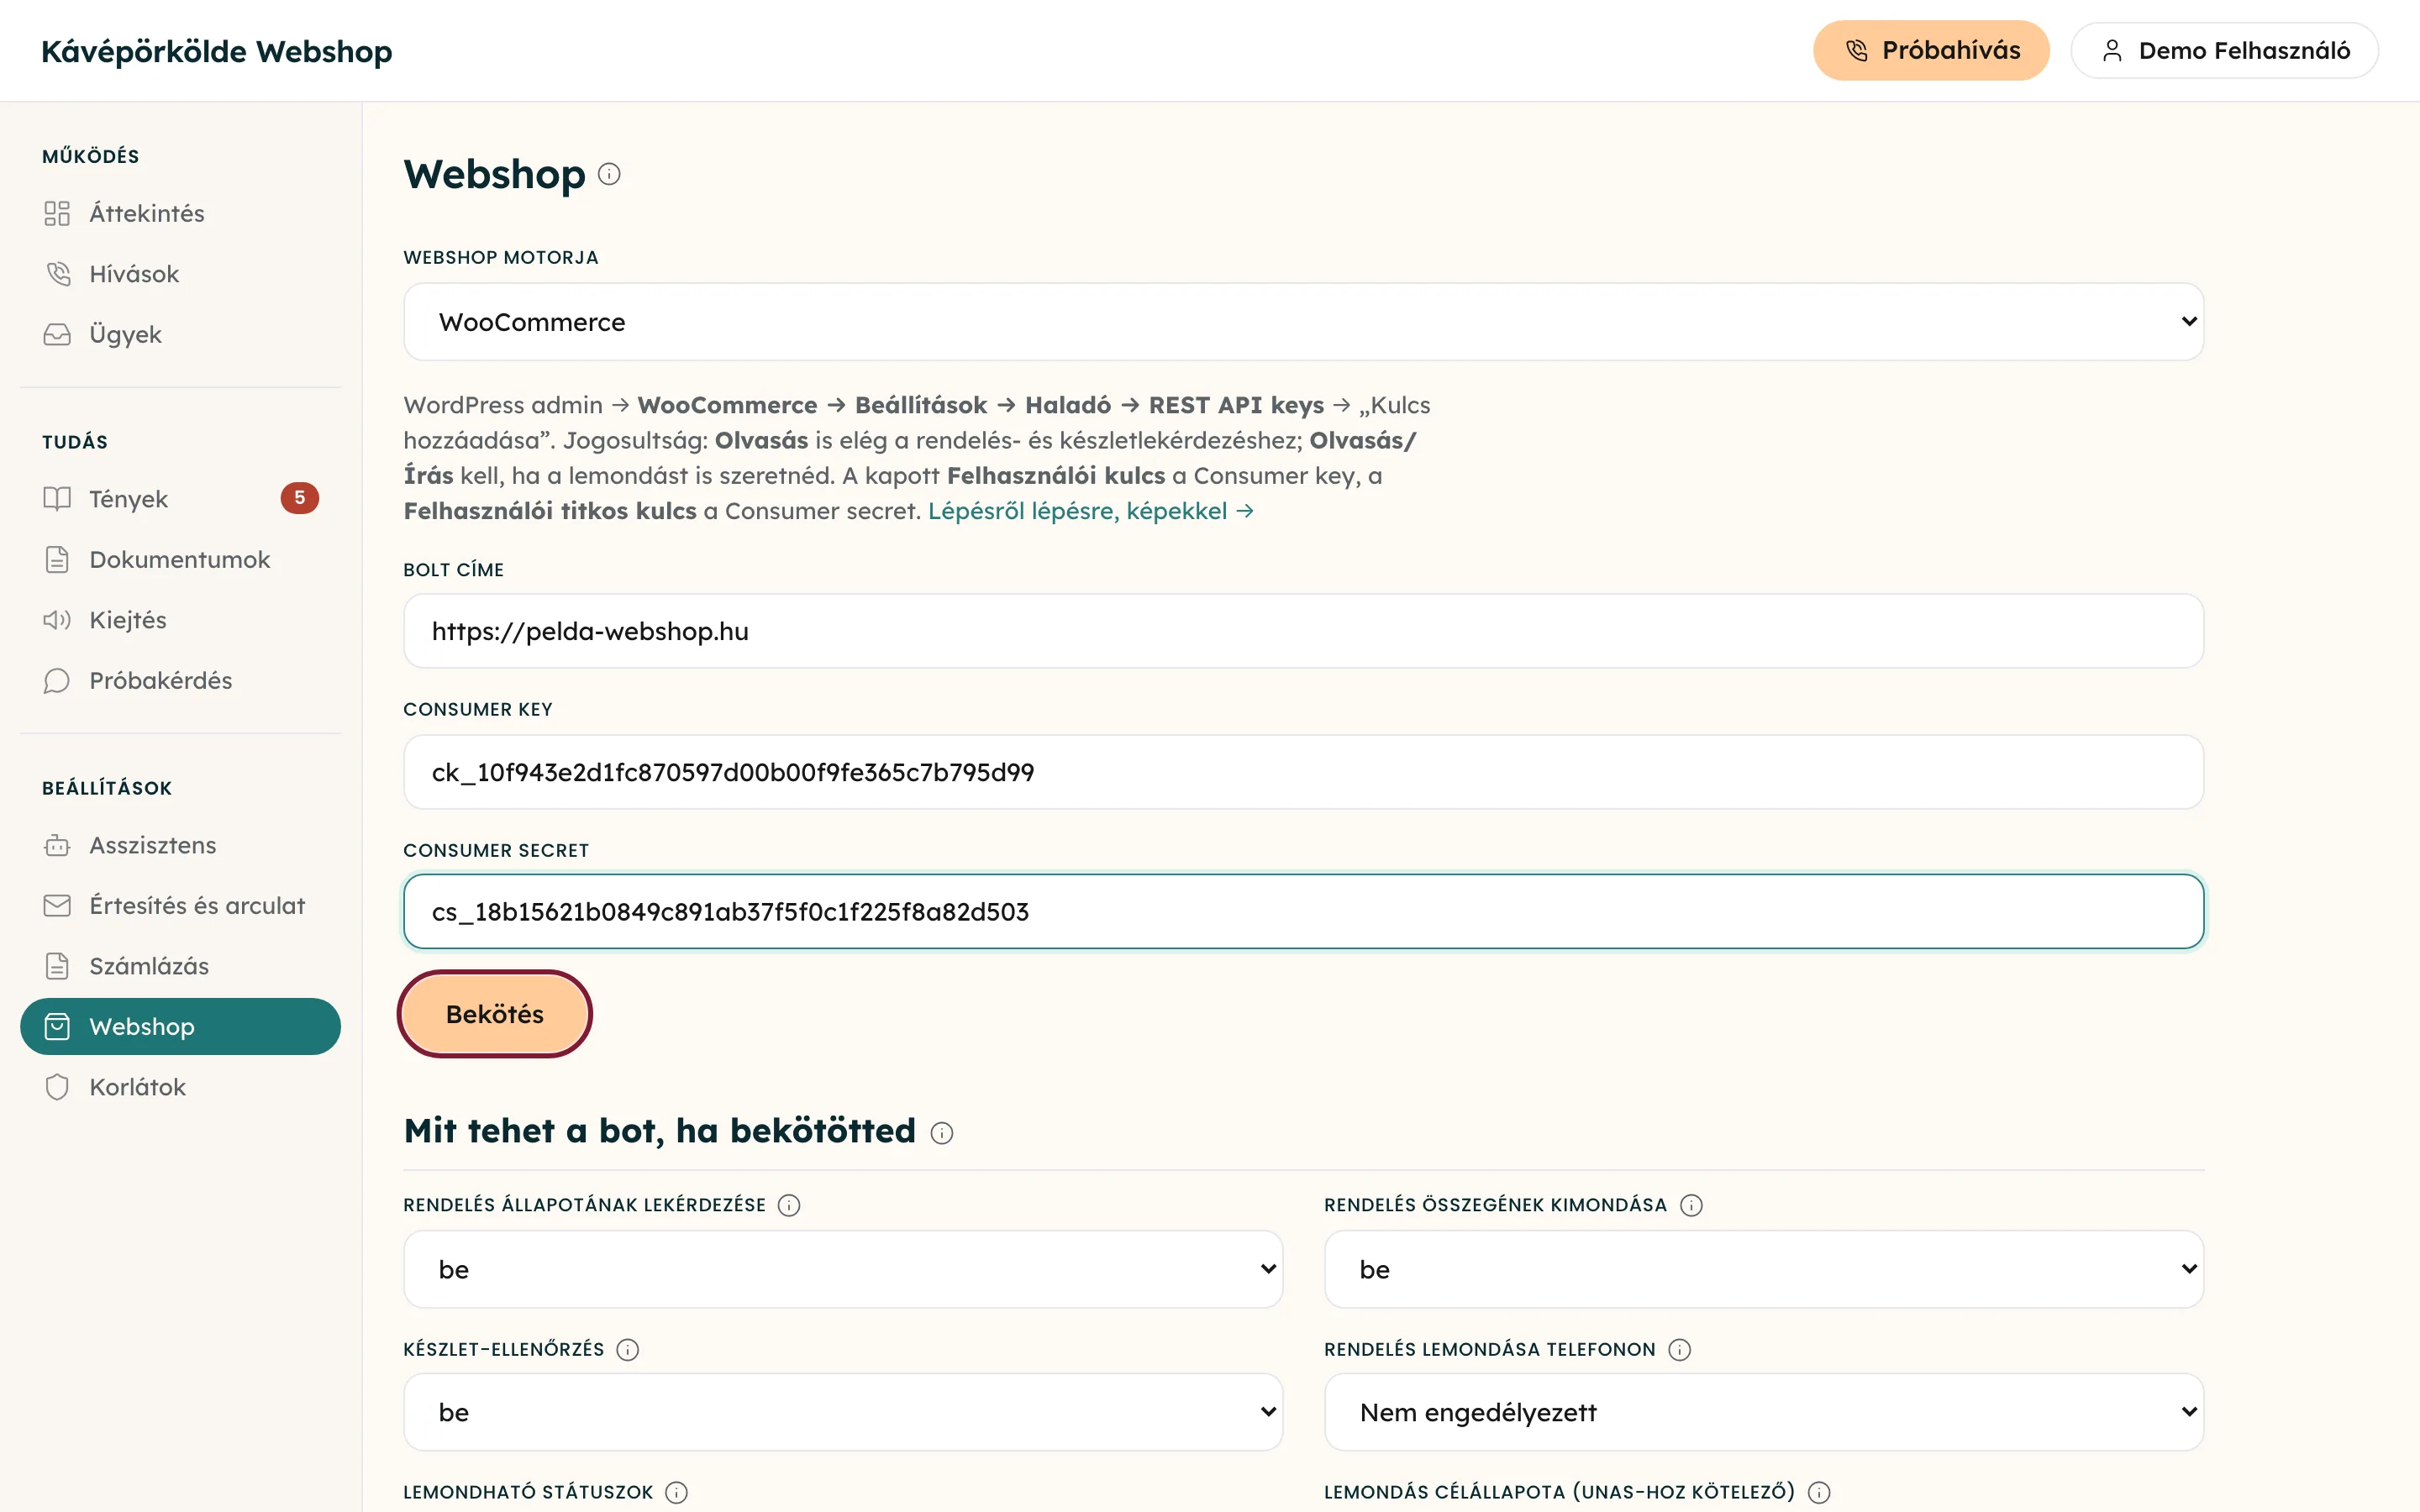This screenshot has height=1512, width=2420.
Task: Open the Rendelés állapotának lekérdezése dropdown
Action: 843,1269
